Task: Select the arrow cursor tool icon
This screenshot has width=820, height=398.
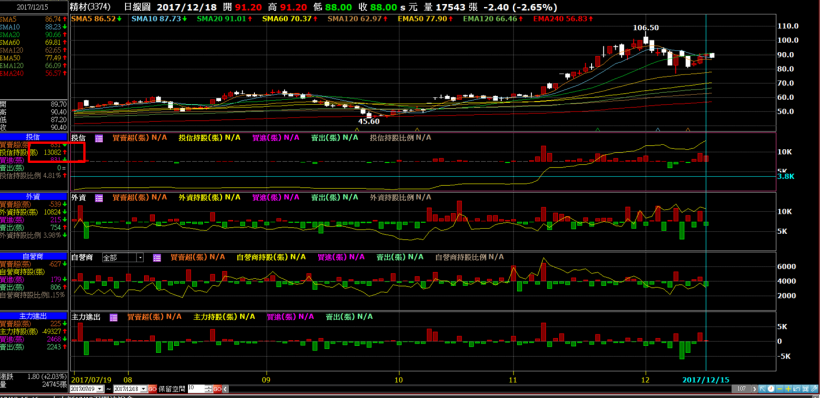Action: click(x=762, y=389)
